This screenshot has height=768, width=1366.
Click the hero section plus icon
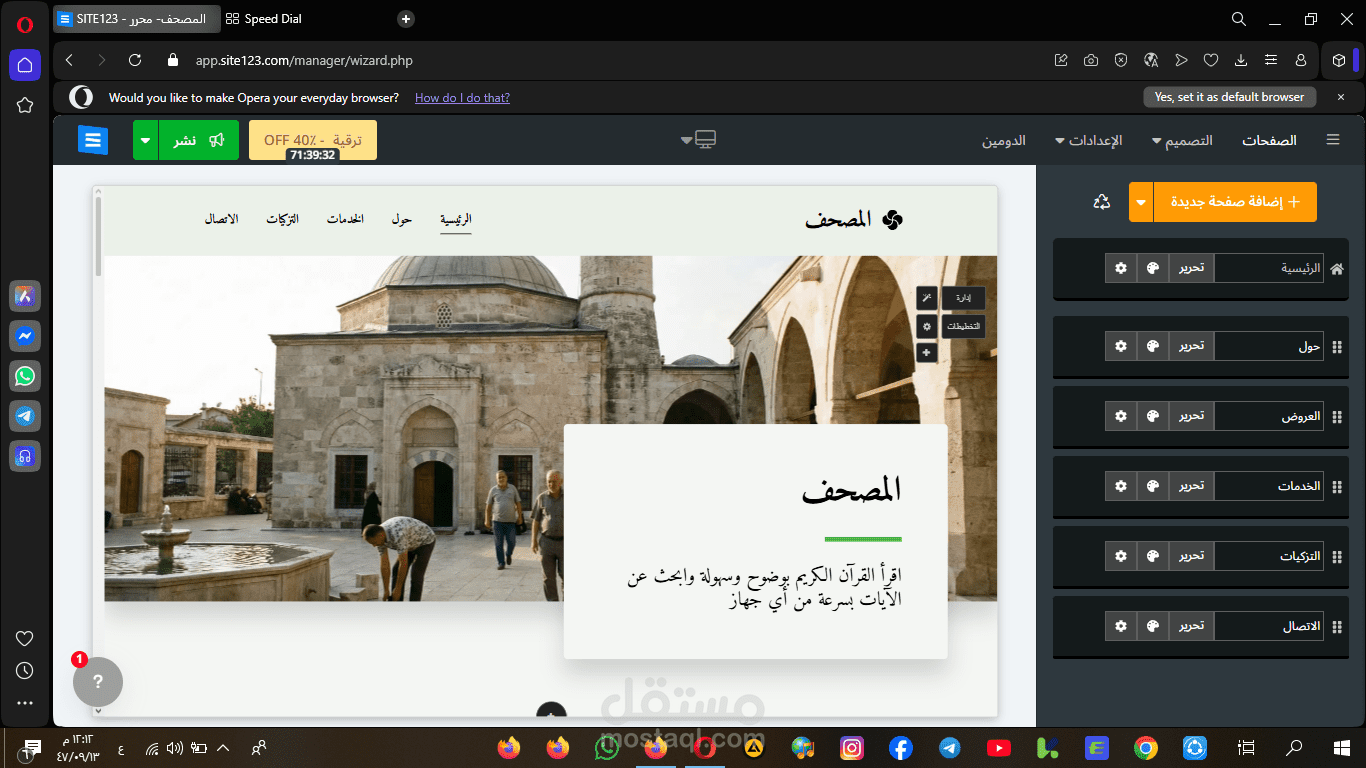(x=927, y=353)
